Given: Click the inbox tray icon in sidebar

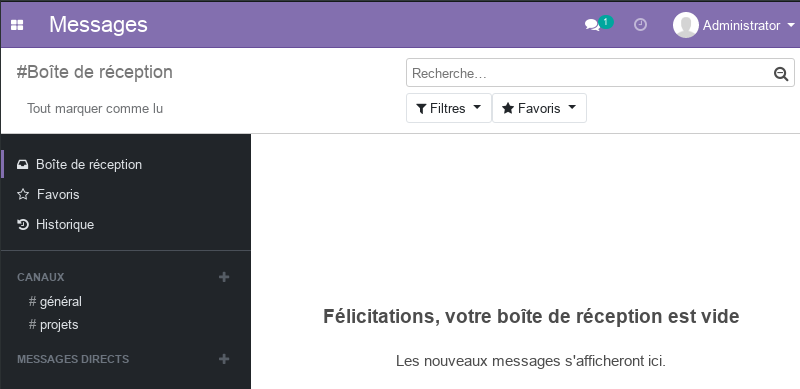Looking at the screenshot, I should point(22,164).
